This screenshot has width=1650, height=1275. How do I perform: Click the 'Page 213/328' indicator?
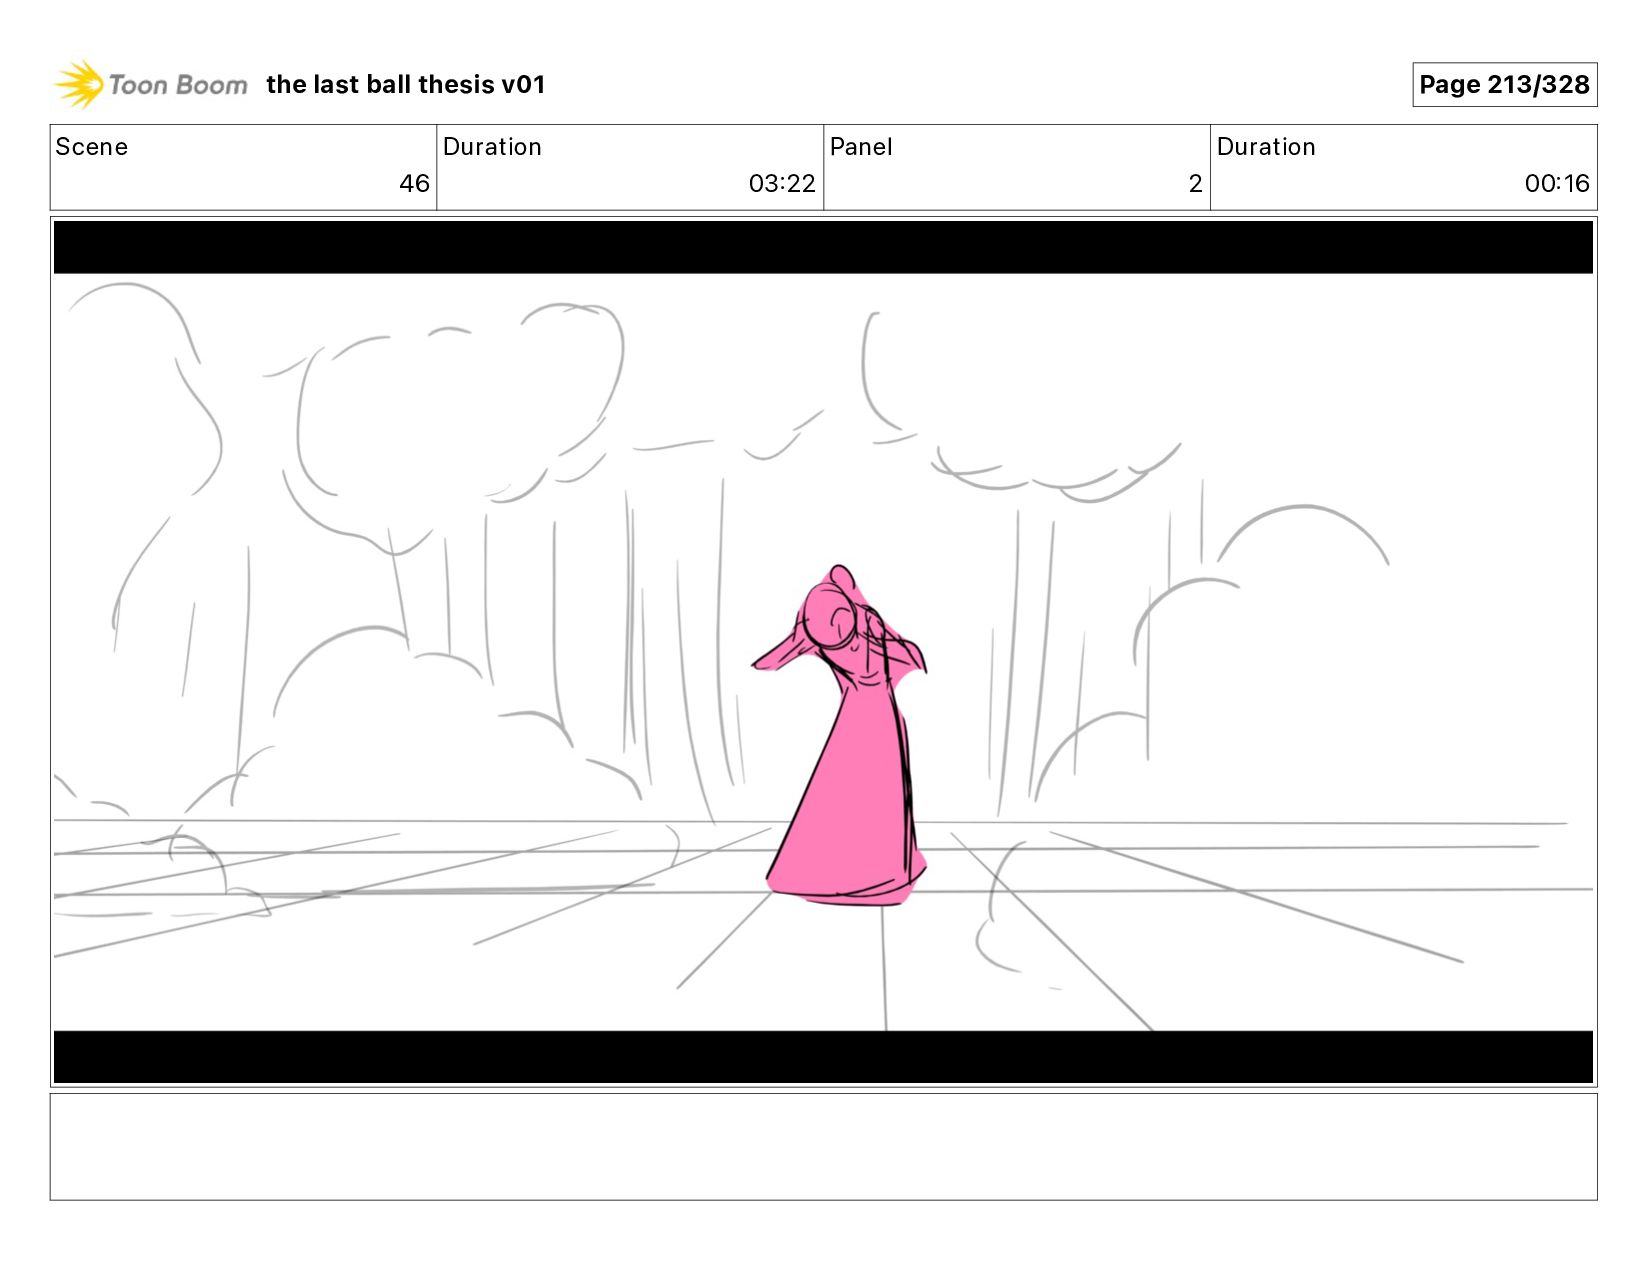1504,85
